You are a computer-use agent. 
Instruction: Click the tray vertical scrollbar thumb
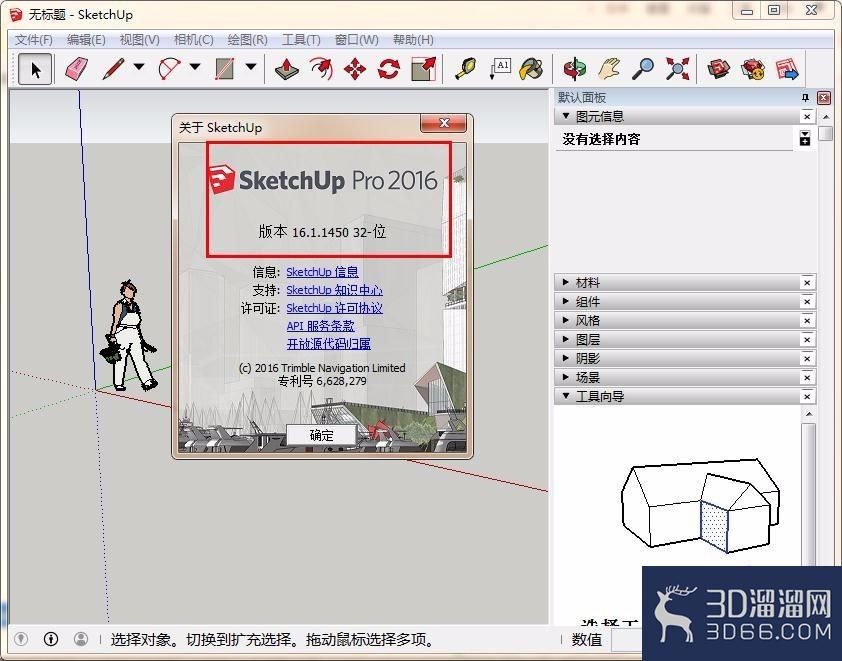[826, 133]
